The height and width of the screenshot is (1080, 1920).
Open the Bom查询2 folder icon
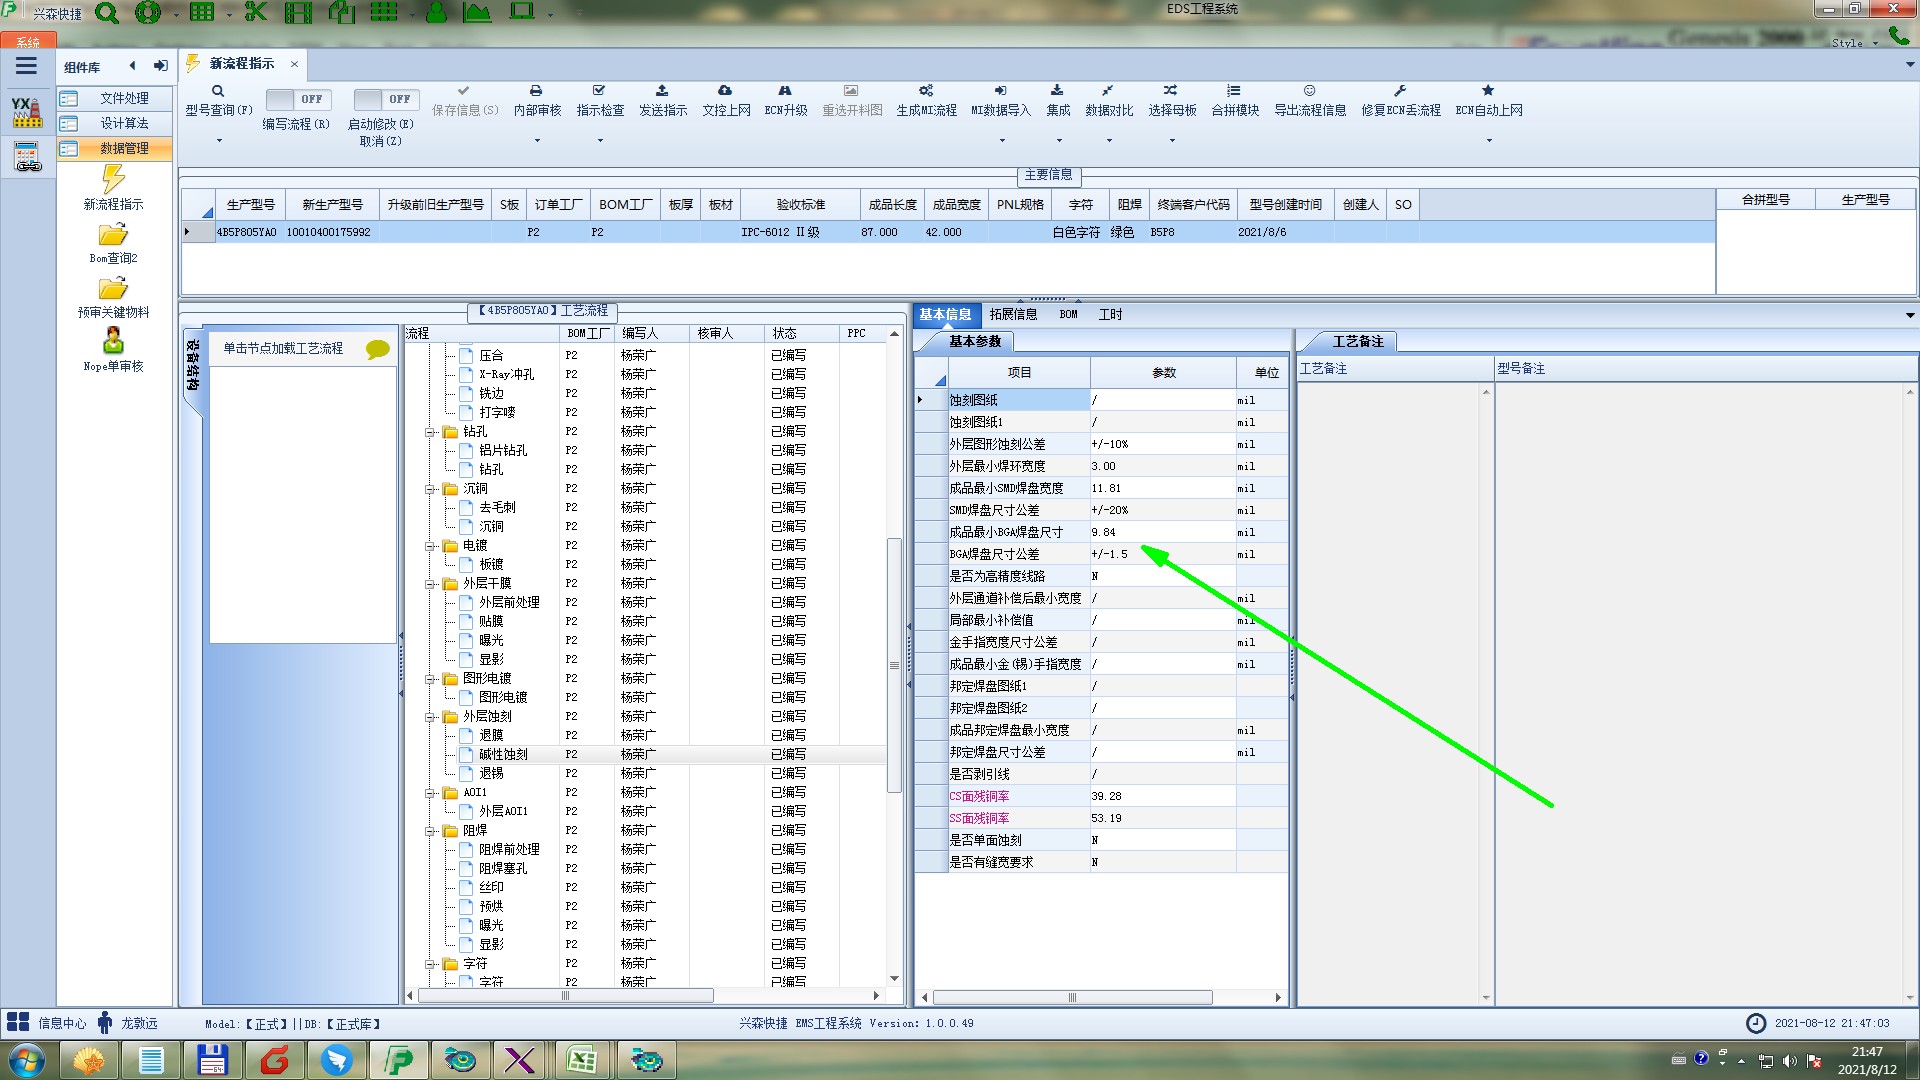coord(113,235)
